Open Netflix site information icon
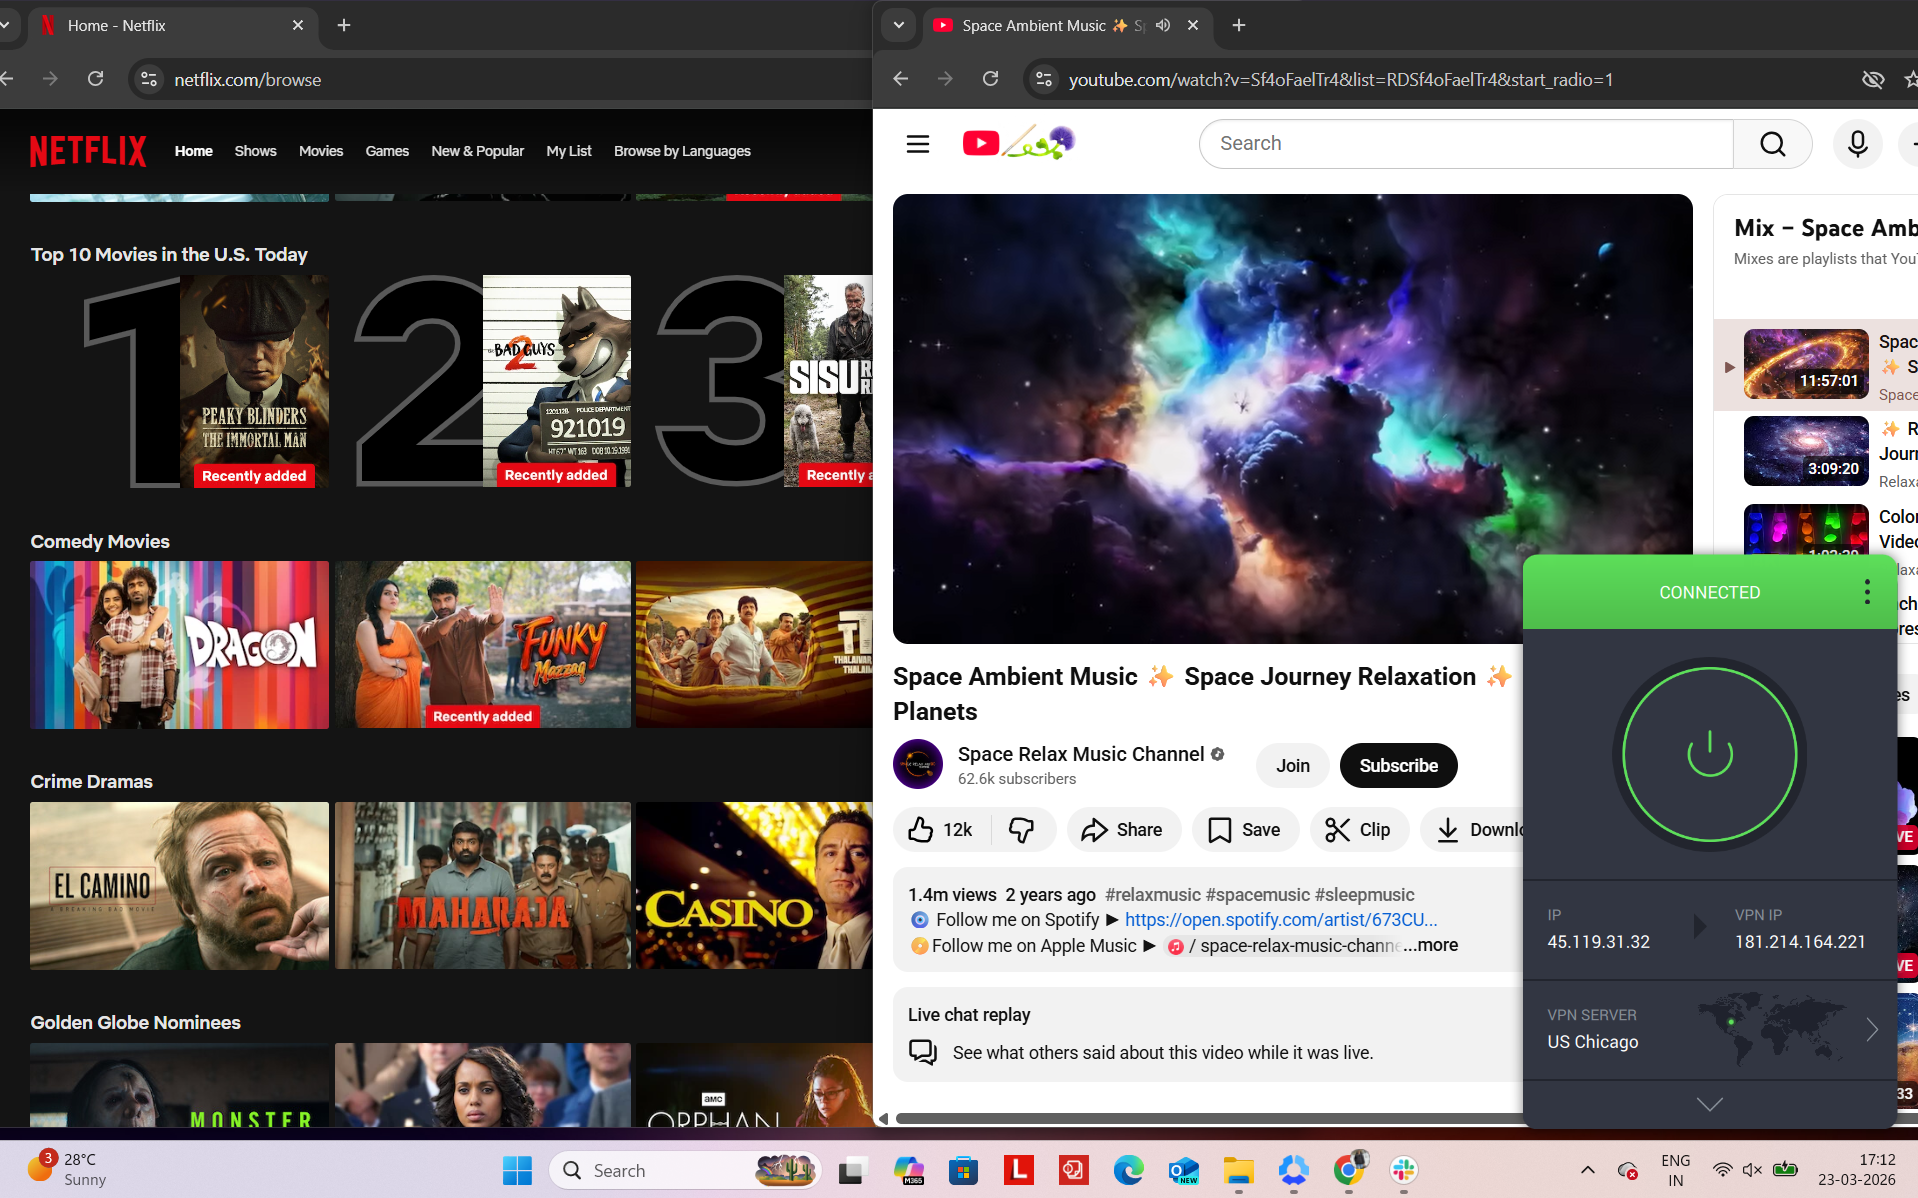 [148, 79]
